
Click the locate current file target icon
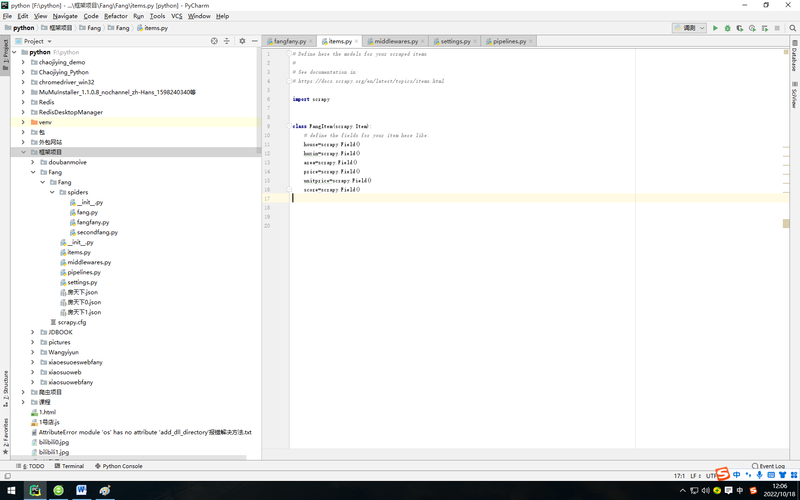tap(214, 41)
